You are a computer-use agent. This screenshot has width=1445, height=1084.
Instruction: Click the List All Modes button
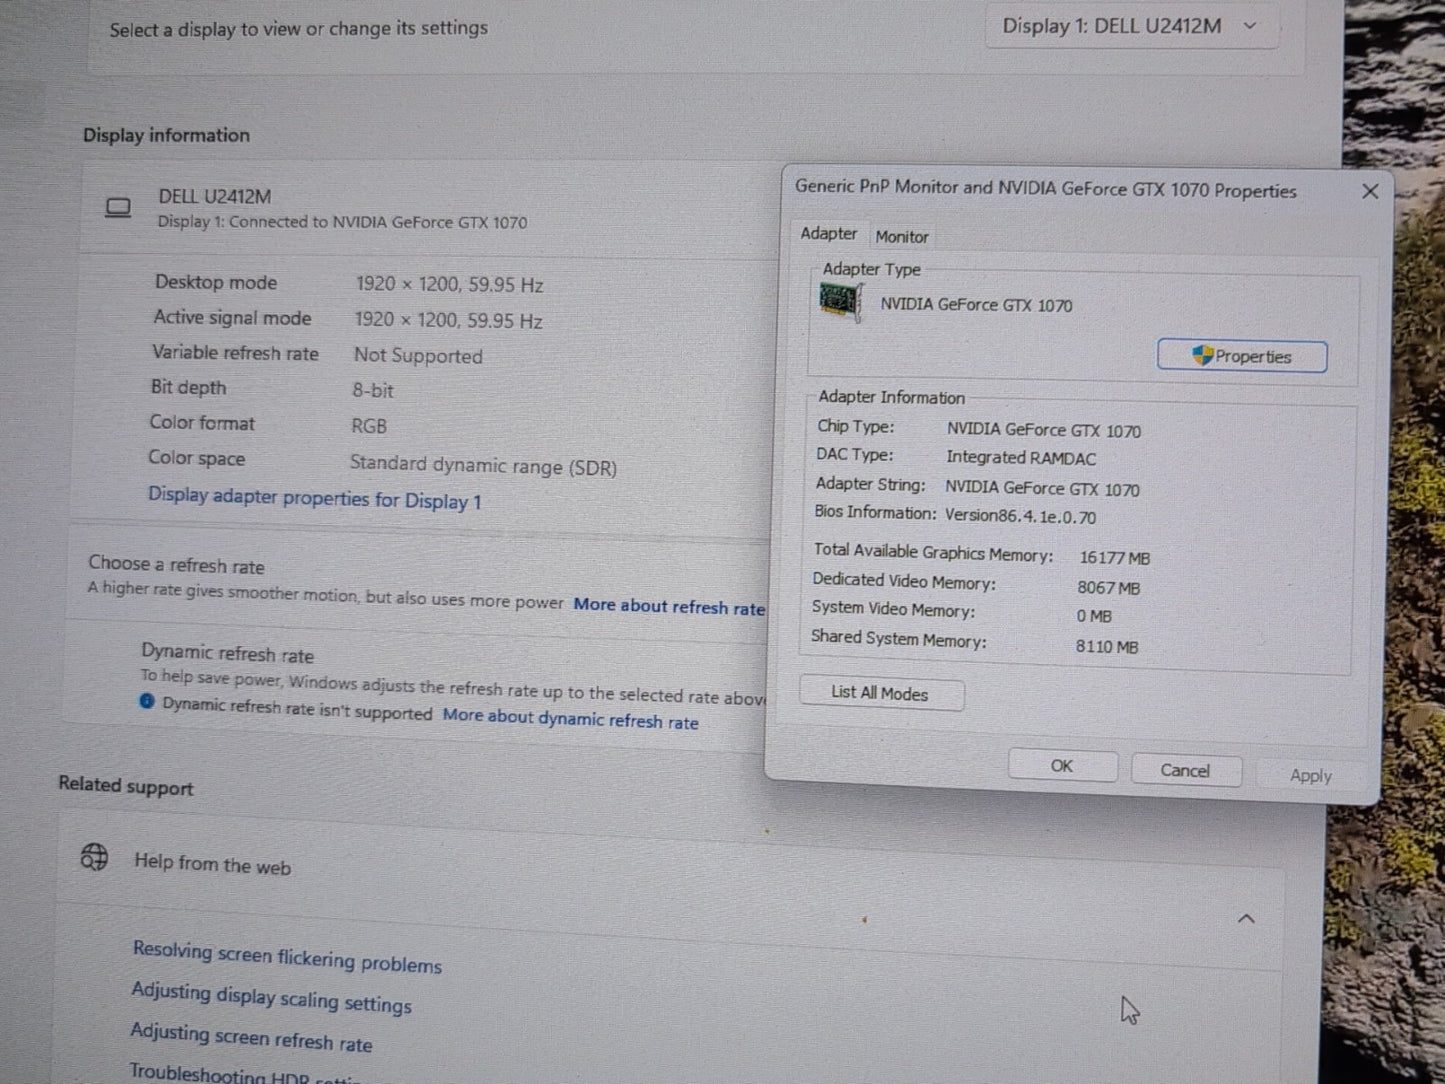click(x=881, y=693)
